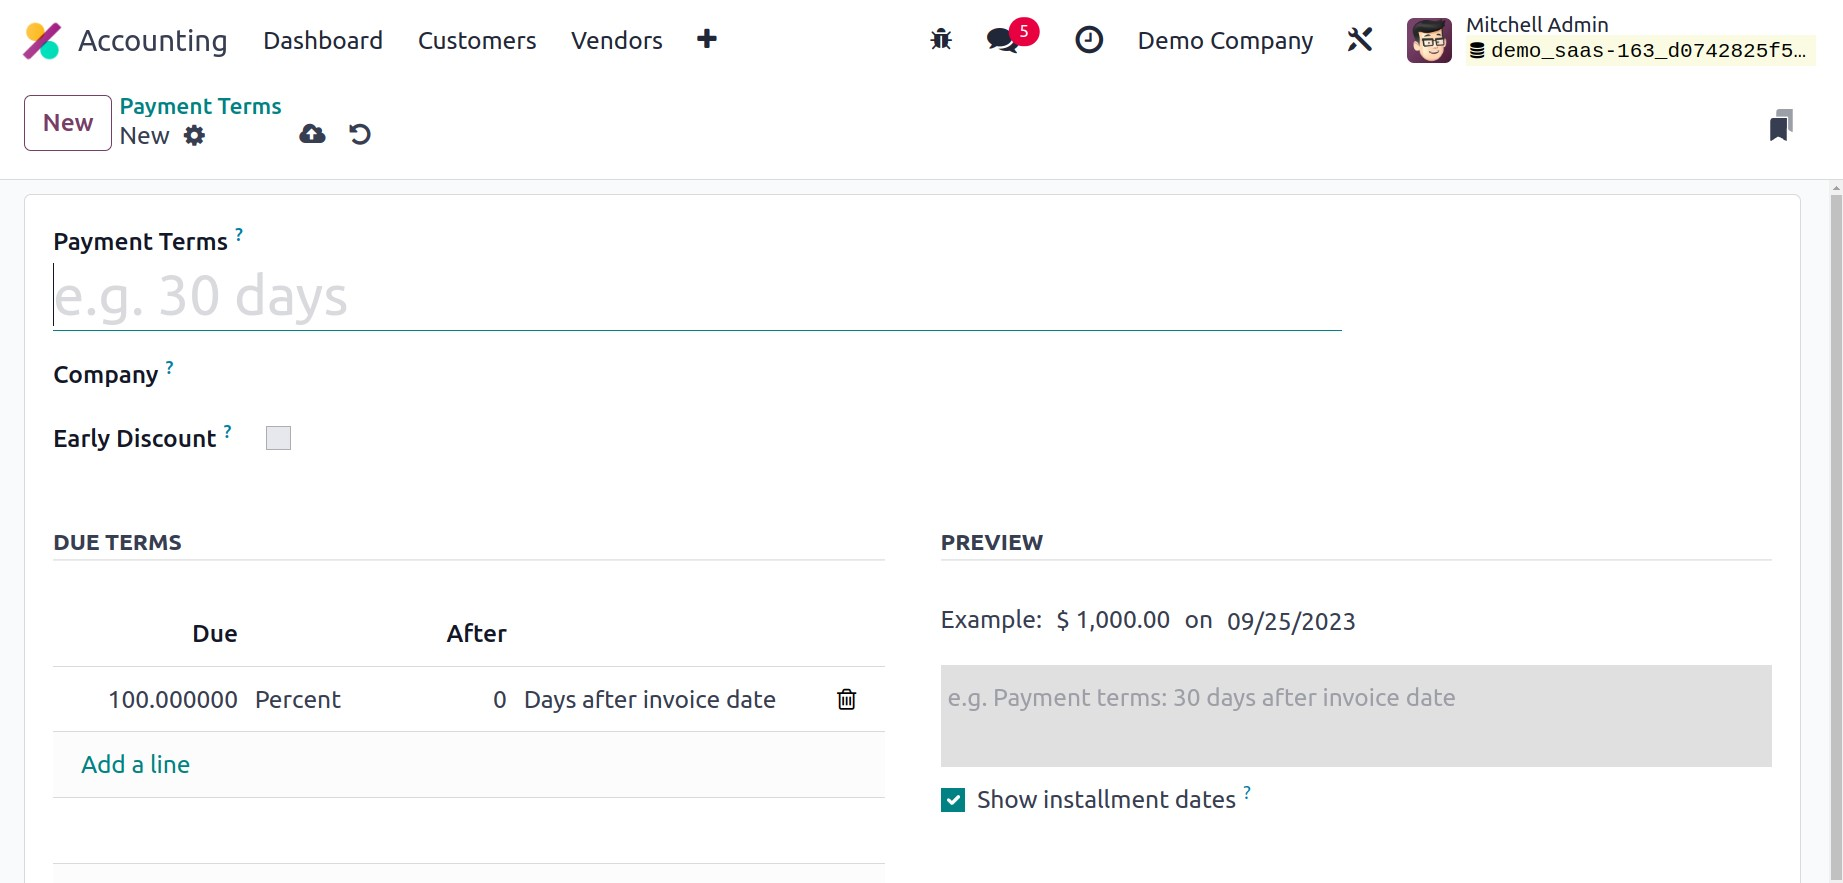Enable the Early Discount checkbox
The image size is (1843, 883).
coord(278,438)
